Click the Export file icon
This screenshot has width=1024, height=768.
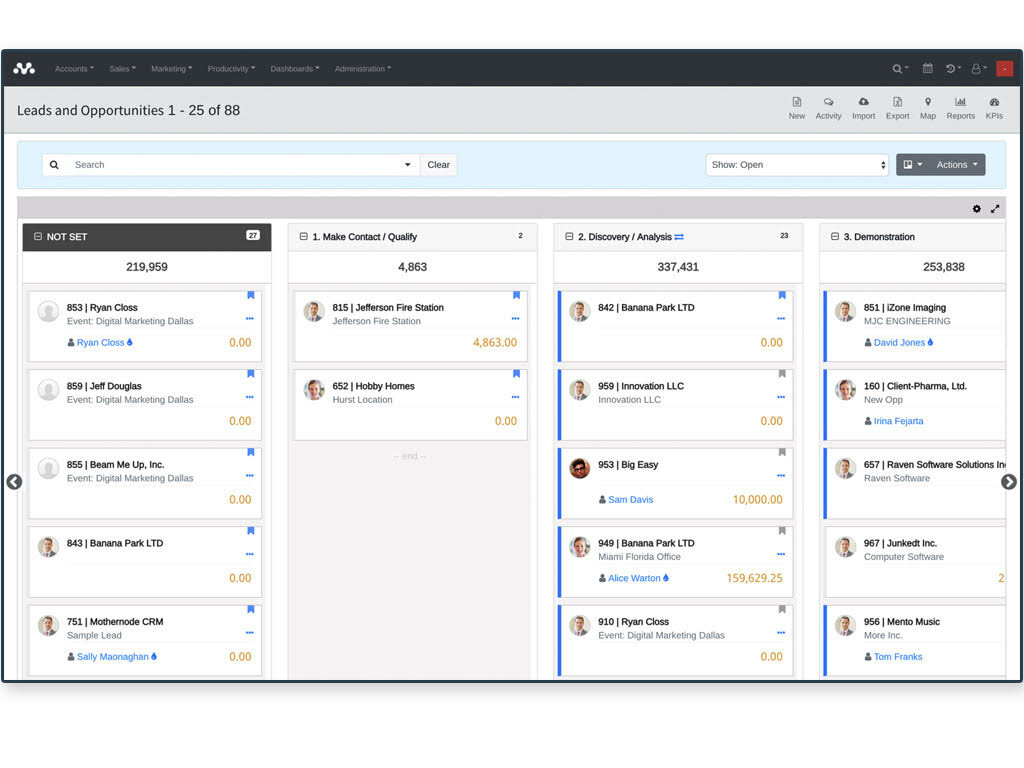(897, 103)
